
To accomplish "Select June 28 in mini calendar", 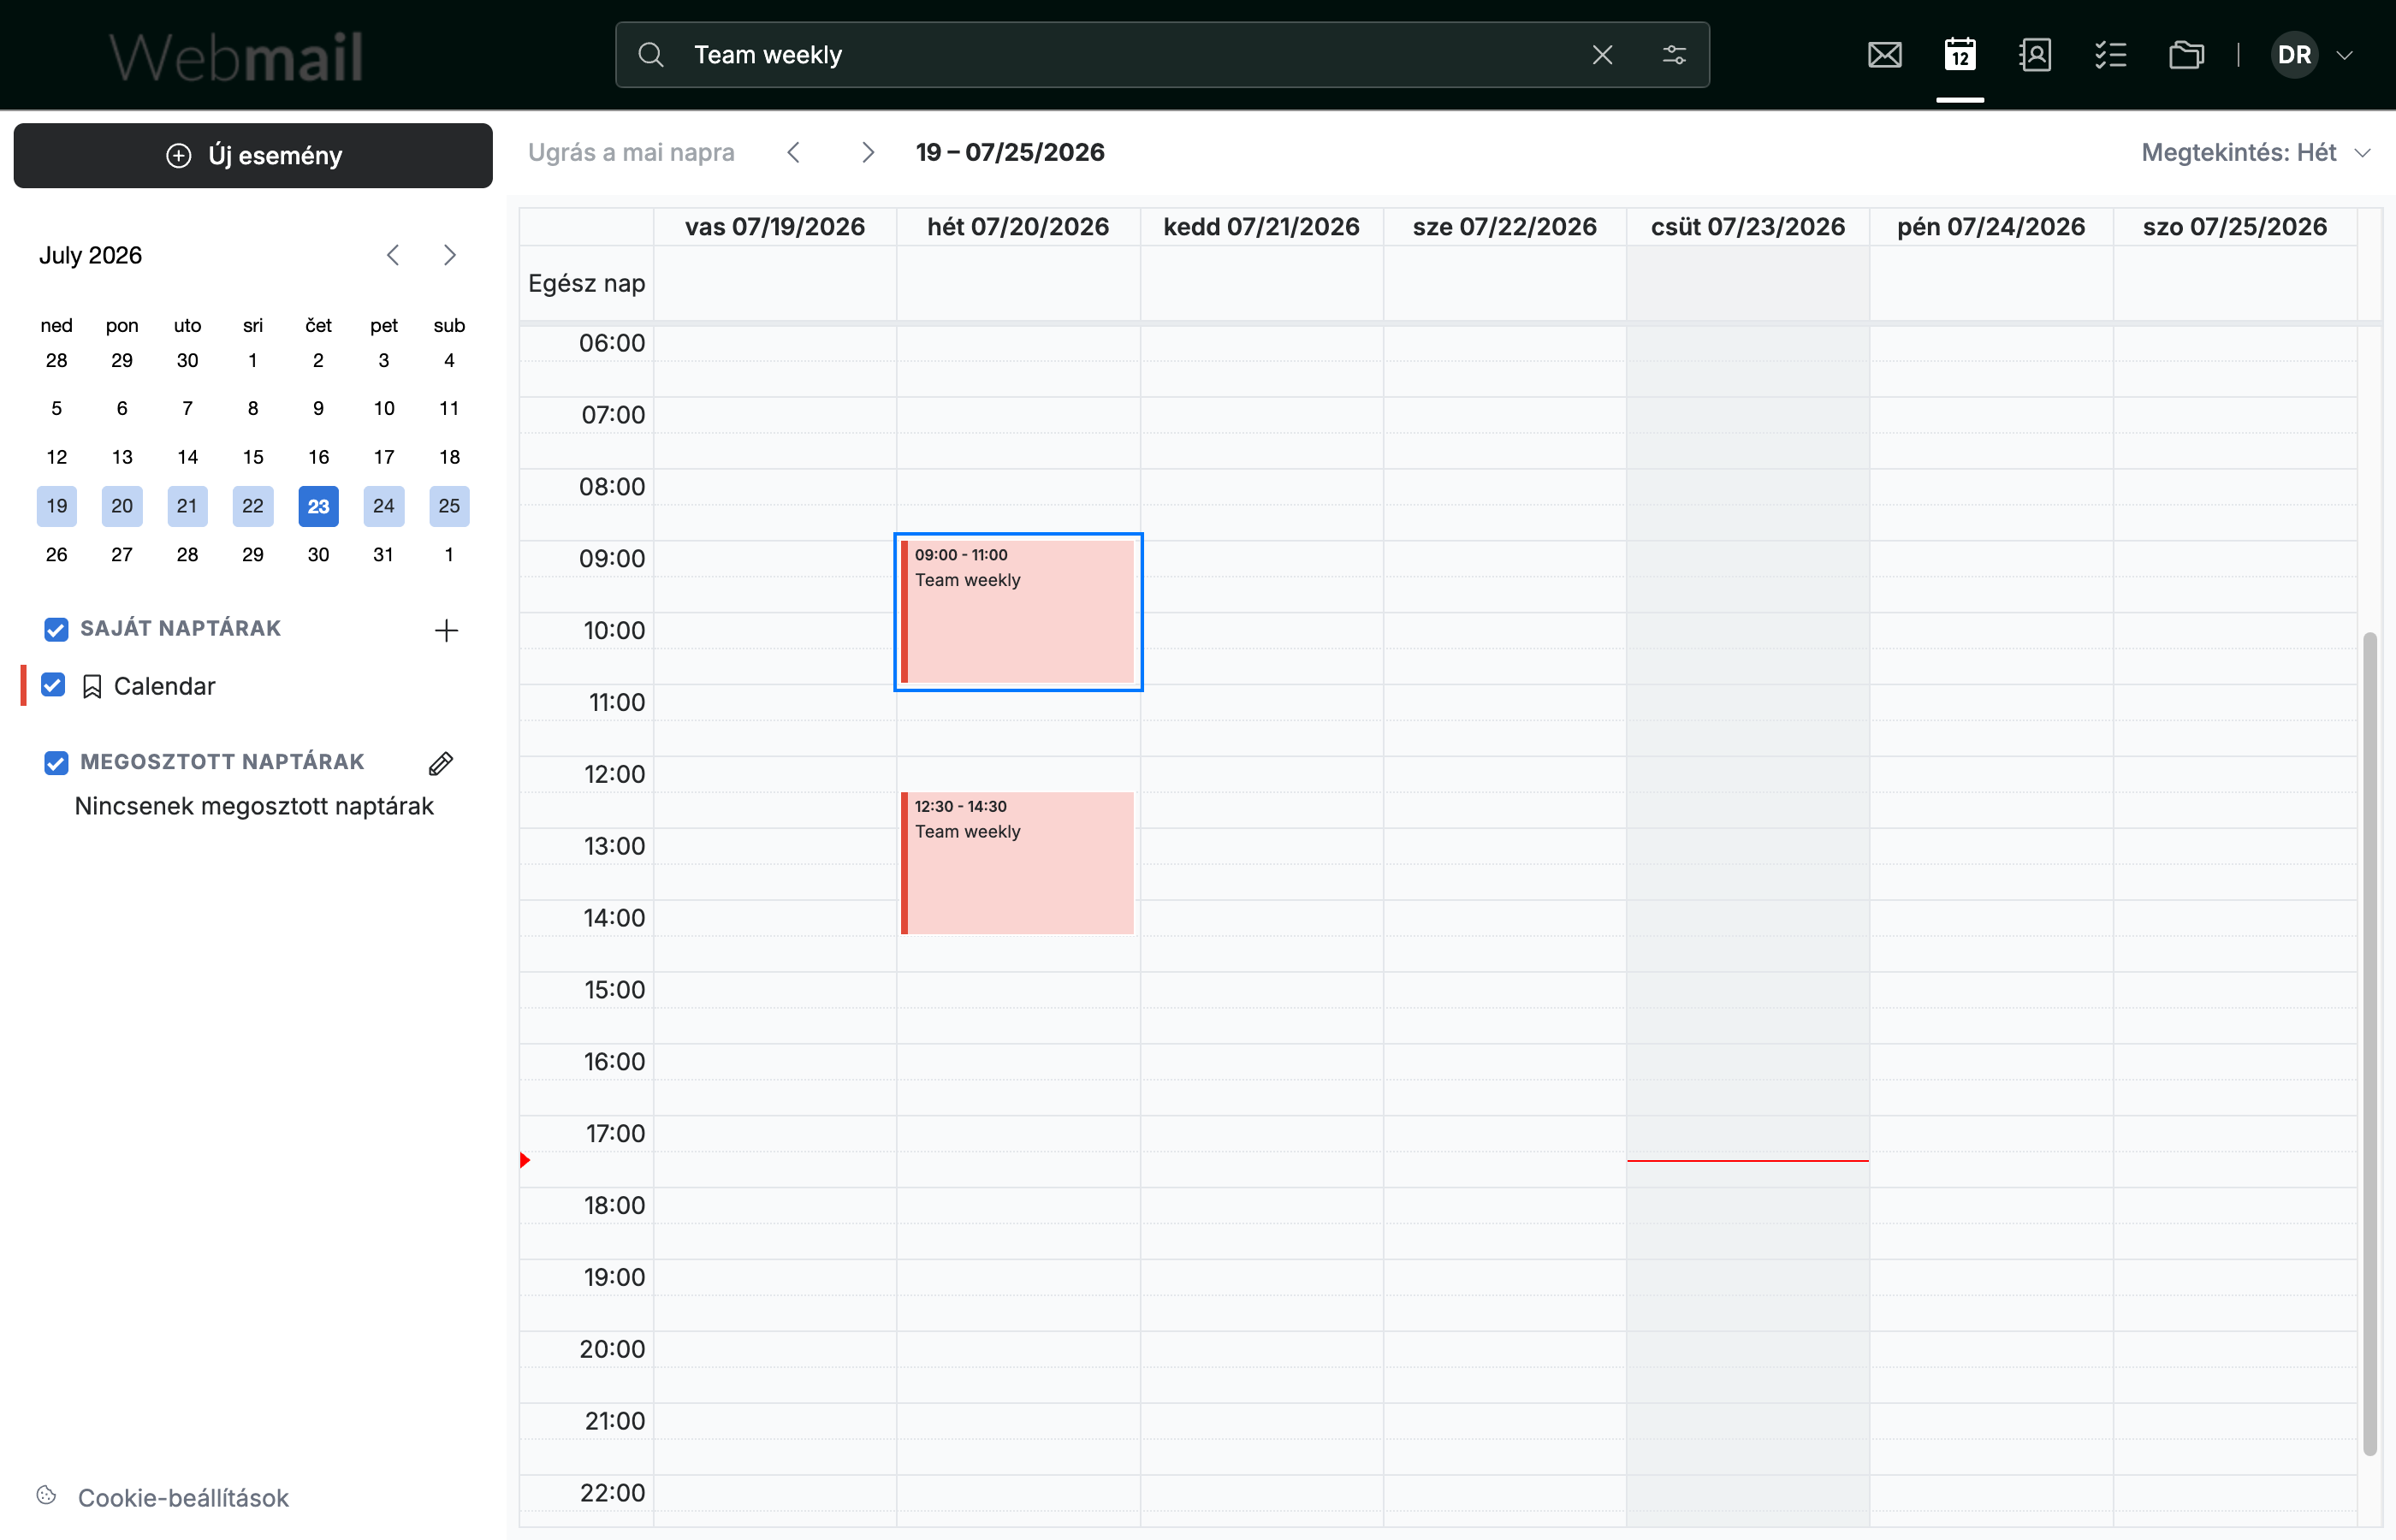I will coord(57,360).
